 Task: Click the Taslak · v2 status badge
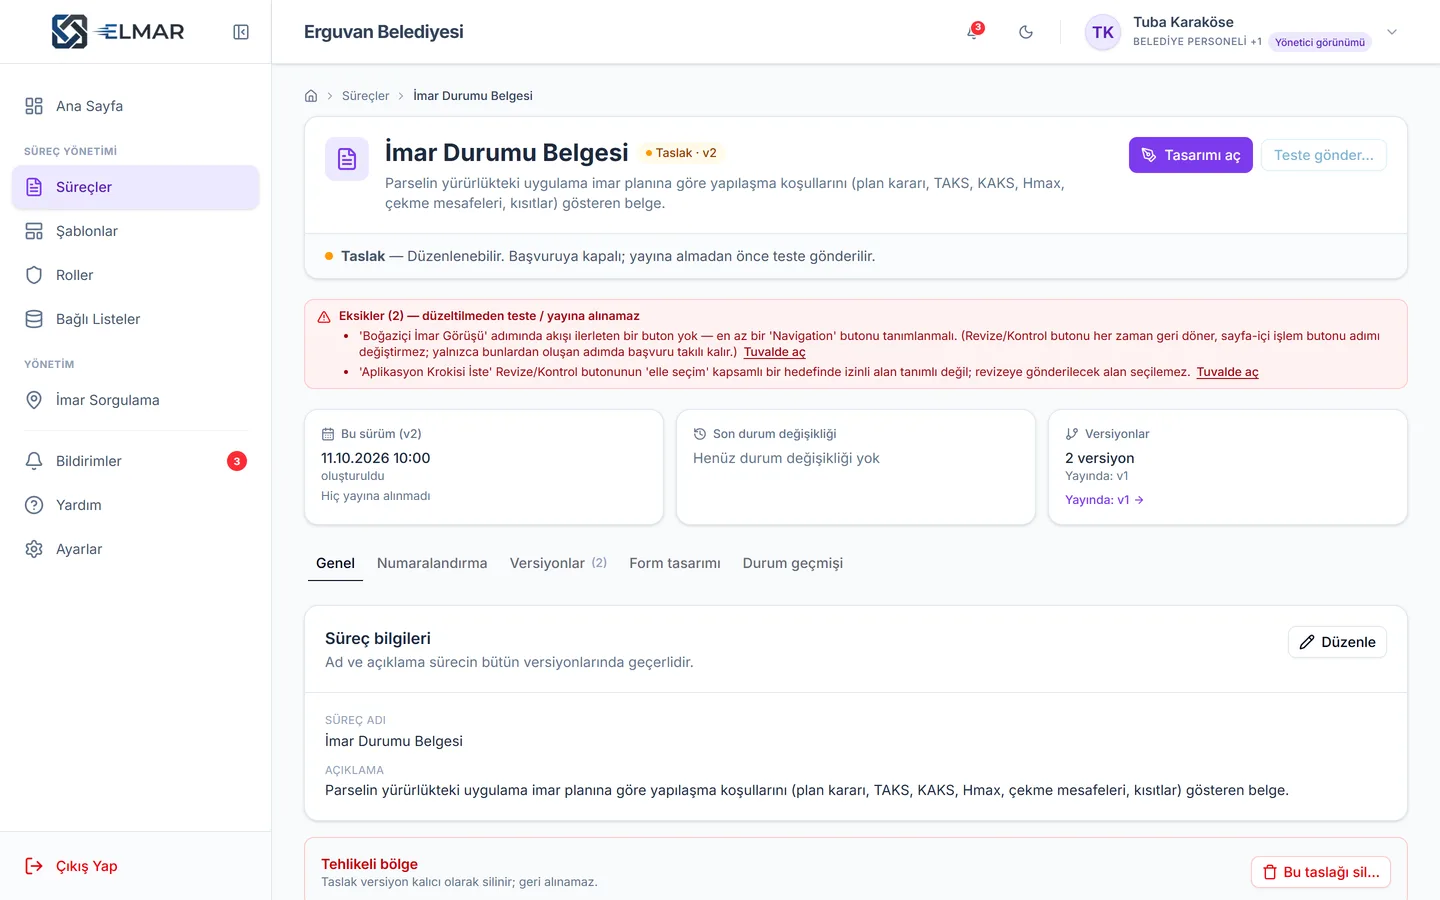(x=681, y=153)
